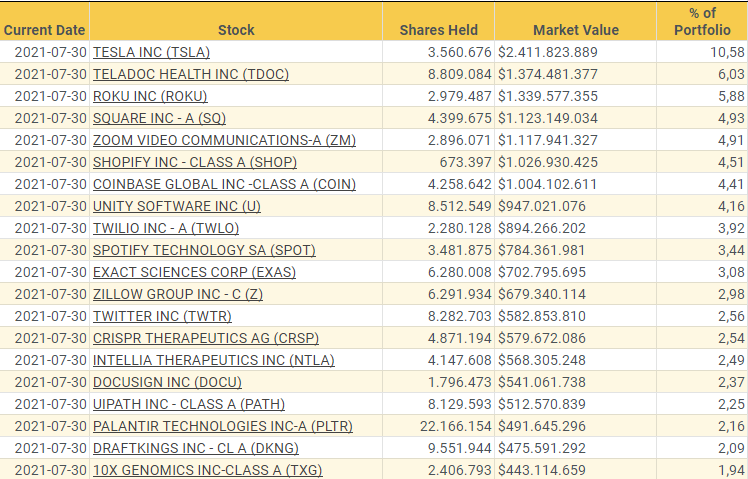This screenshot has height=479, width=748.
Task: Open the TESLA INC (TSLA) stock link
Action: (151, 52)
